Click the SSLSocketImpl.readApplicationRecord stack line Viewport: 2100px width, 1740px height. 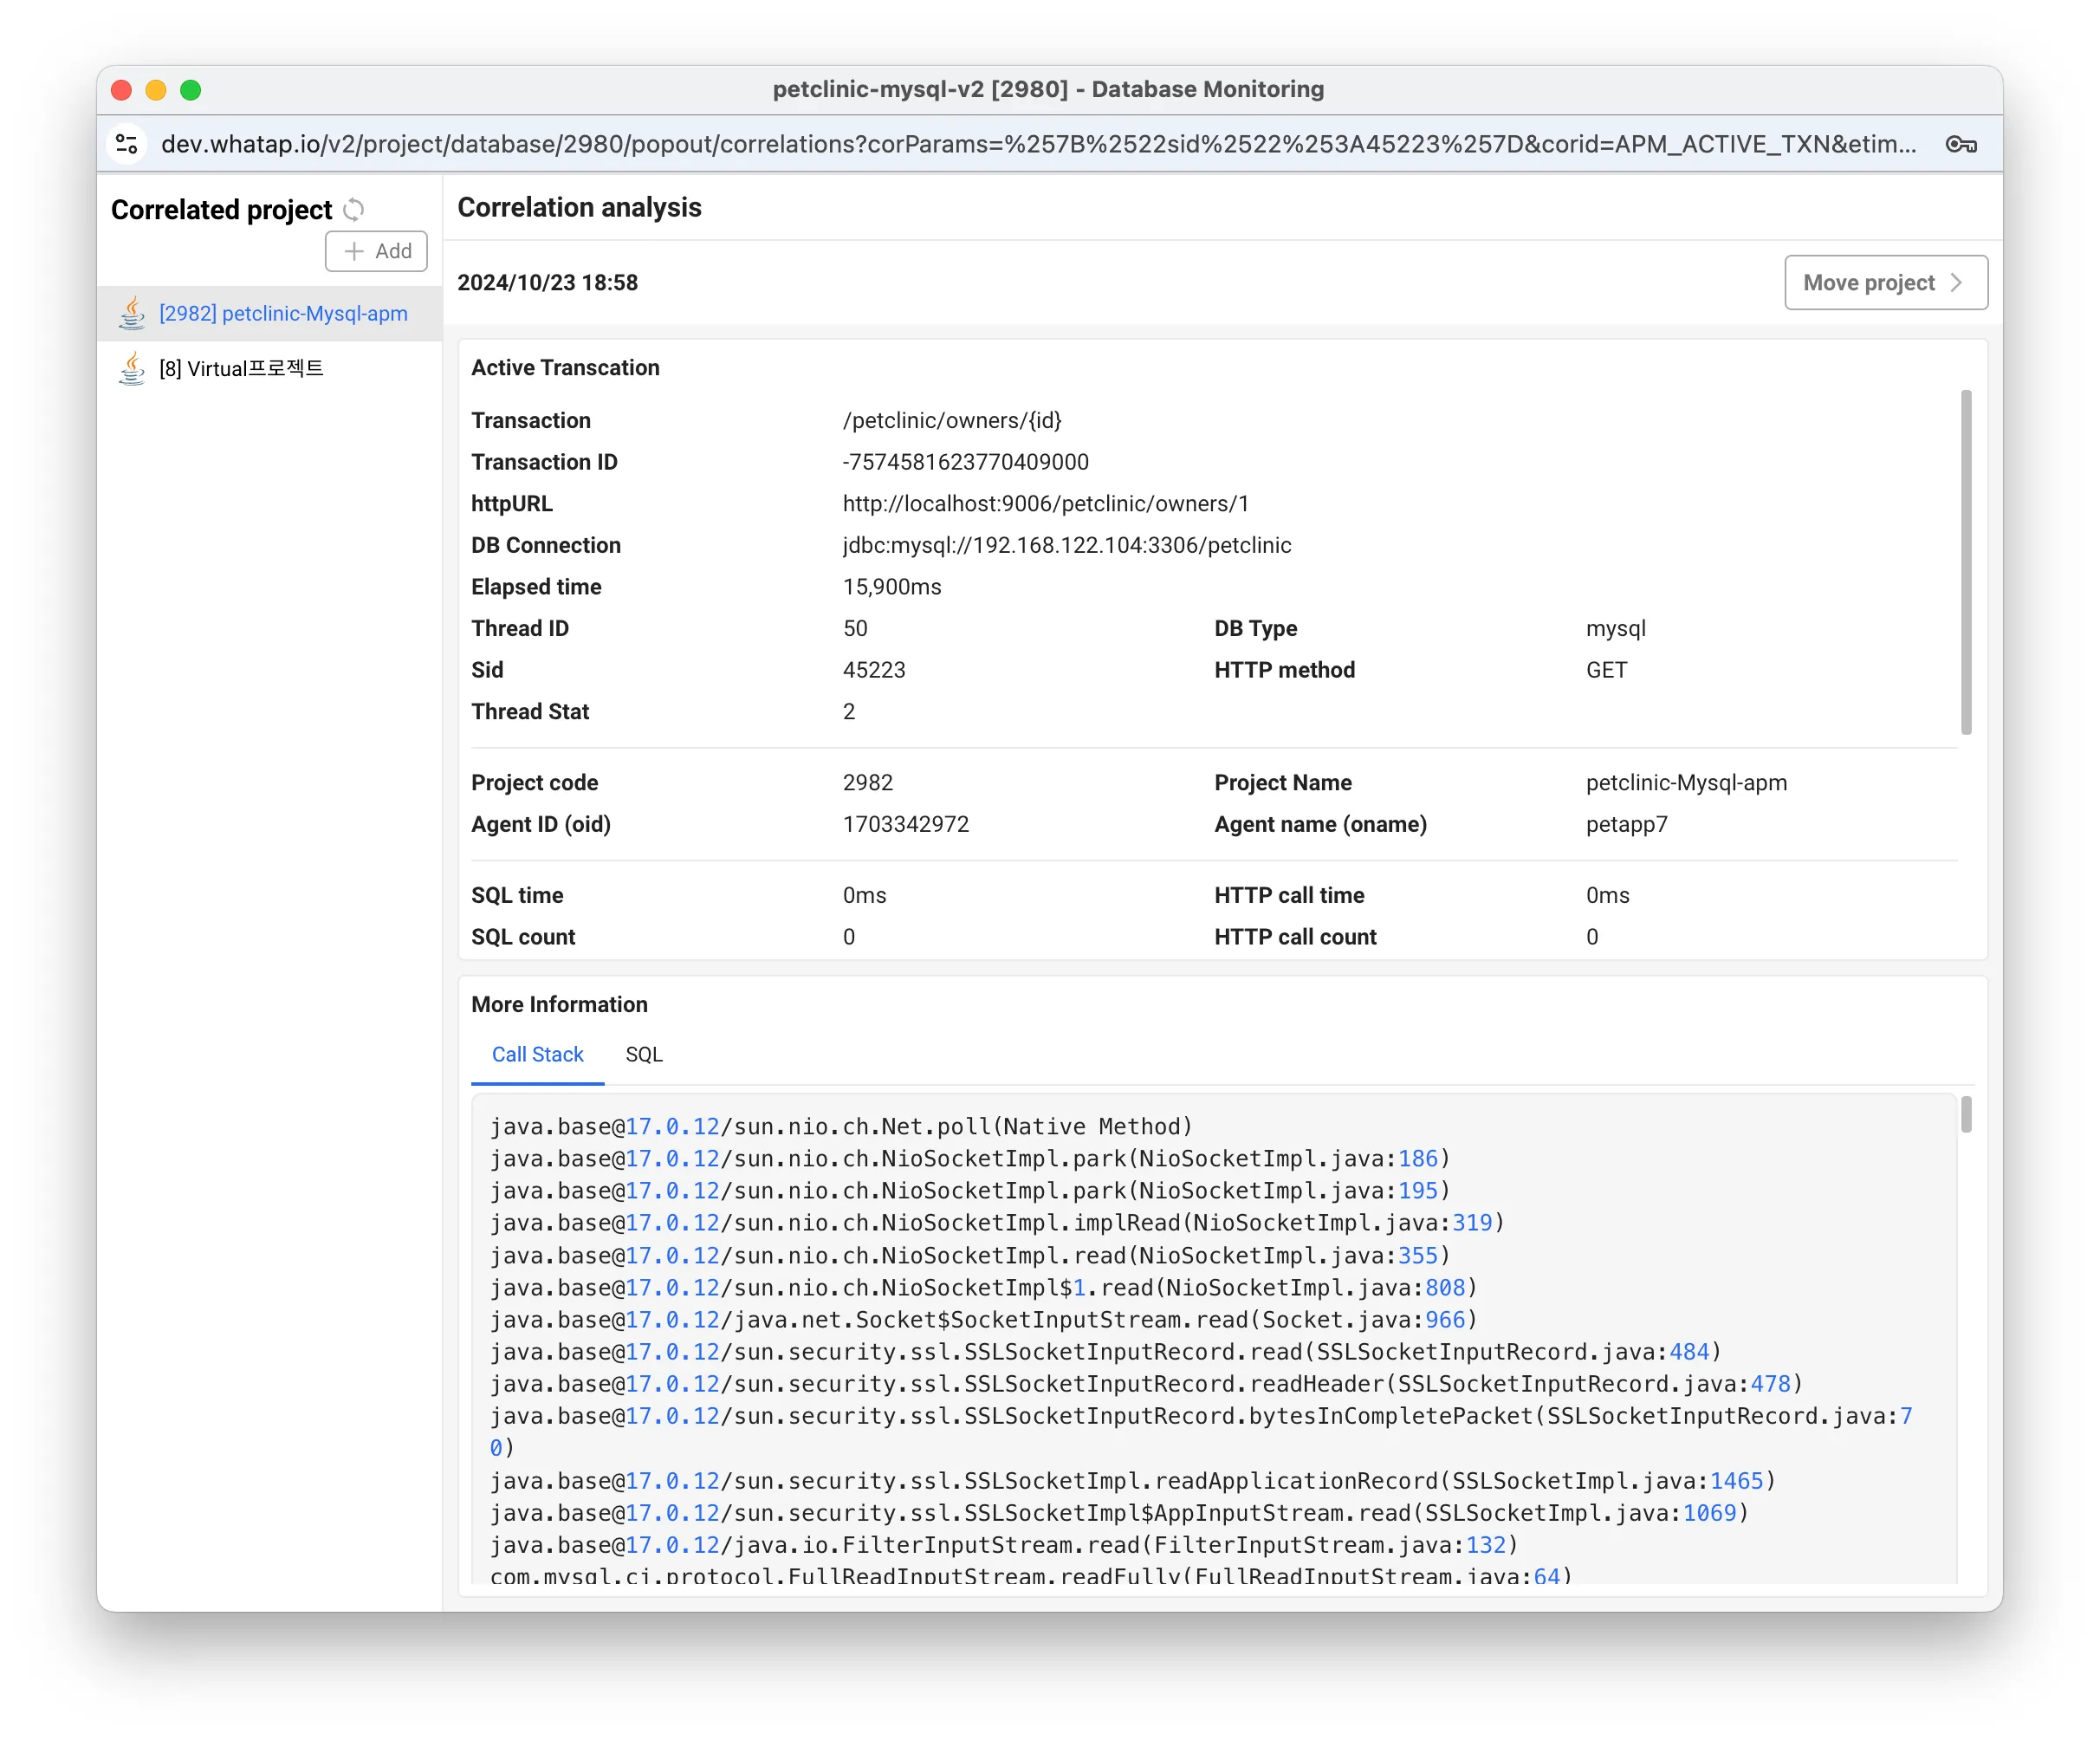click(x=1133, y=1481)
